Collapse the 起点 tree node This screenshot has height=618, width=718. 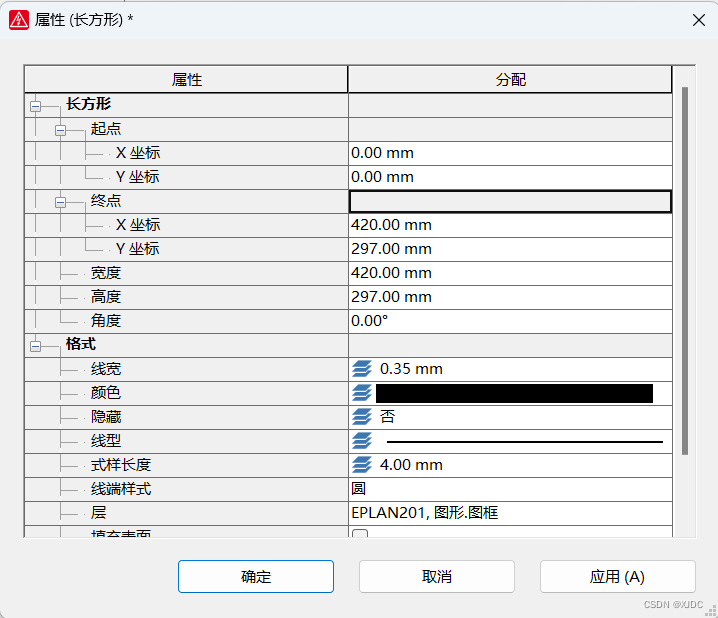pos(60,129)
